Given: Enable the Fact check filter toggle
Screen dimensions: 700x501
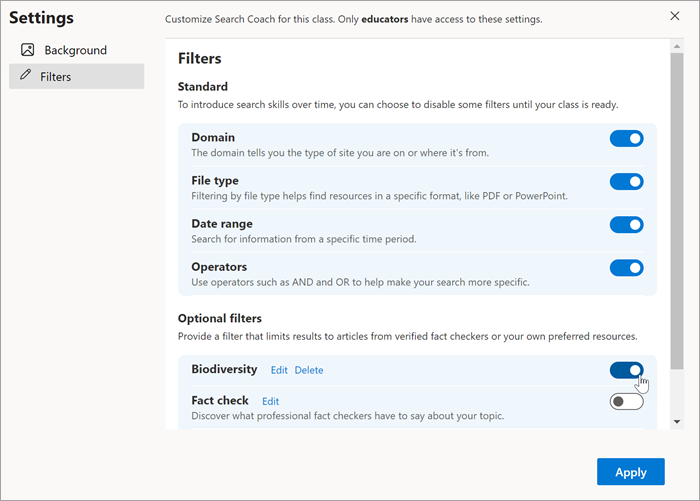Looking at the screenshot, I should click(x=626, y=401).
